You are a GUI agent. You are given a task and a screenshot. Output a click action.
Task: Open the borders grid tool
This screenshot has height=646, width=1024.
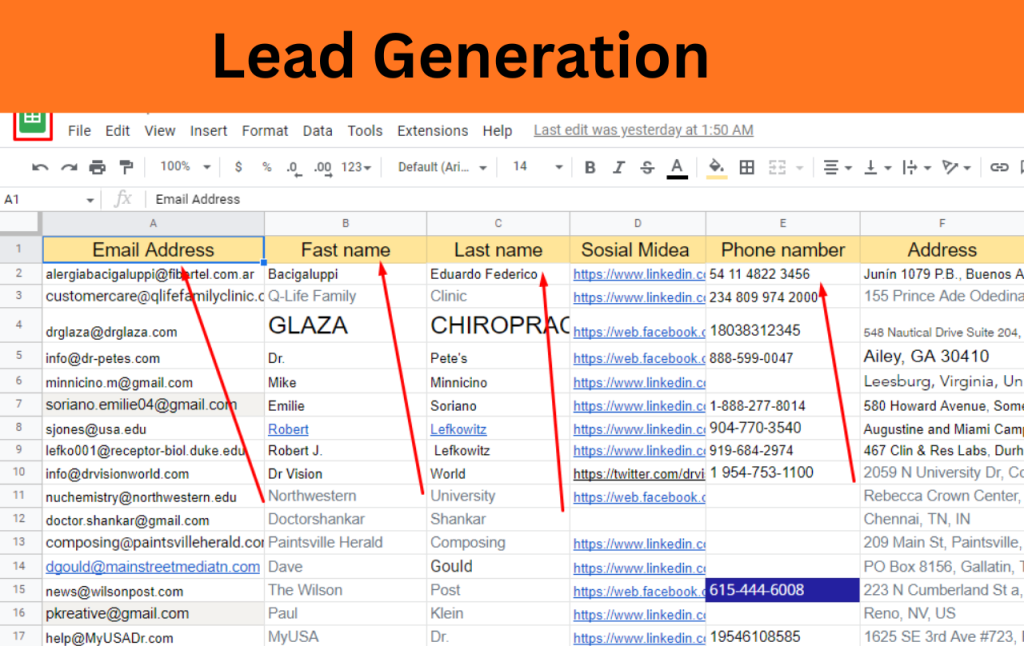coord(746,167)
